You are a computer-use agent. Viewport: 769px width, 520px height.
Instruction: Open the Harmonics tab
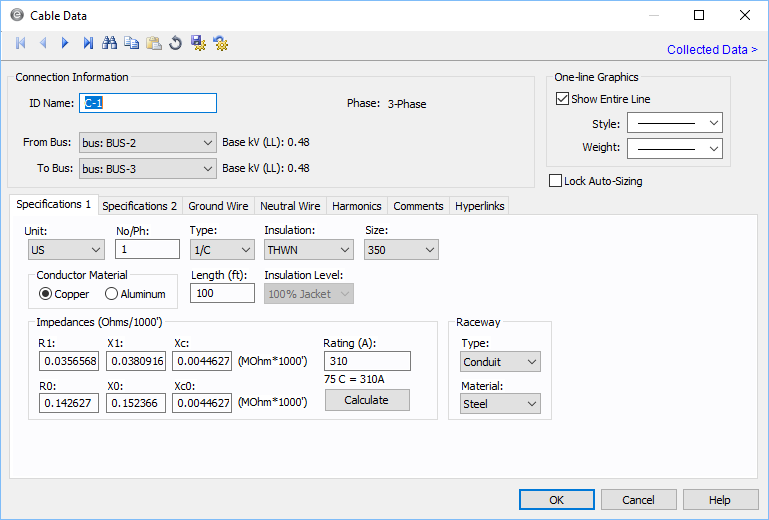[357, 206]
